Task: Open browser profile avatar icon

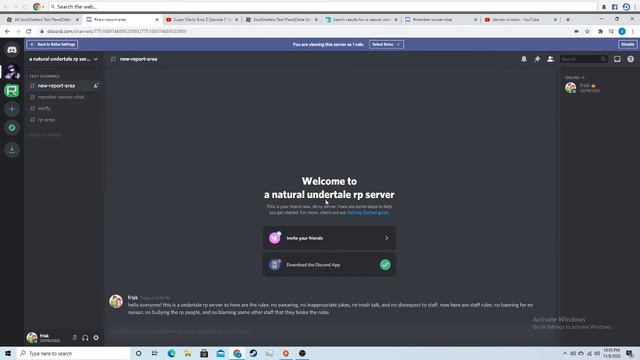Action: pyautogui.click(x=622, y=31)
